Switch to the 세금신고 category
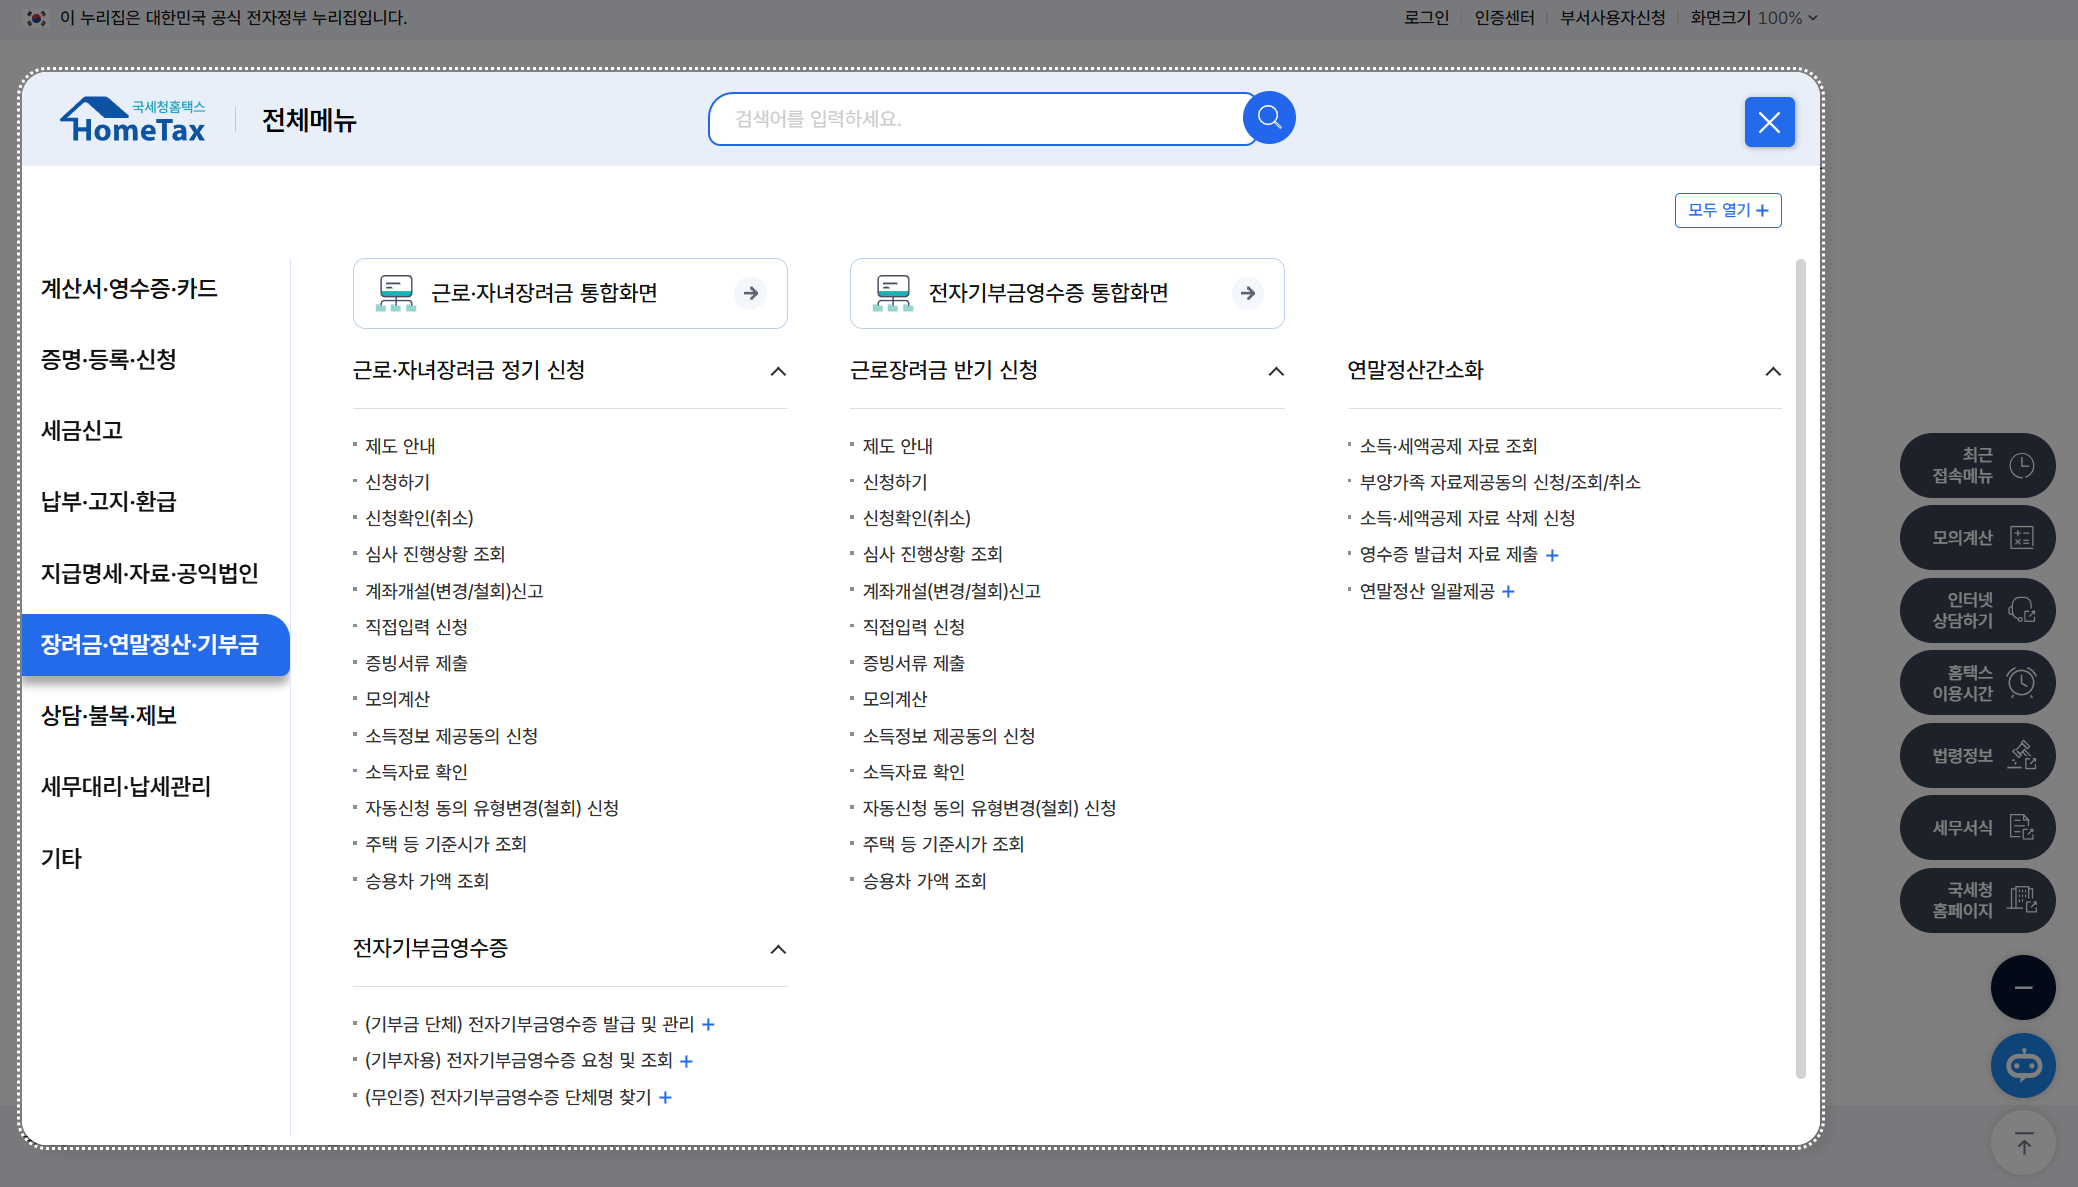Viewport: 2078px width, 1187px height. click(82, 431)
